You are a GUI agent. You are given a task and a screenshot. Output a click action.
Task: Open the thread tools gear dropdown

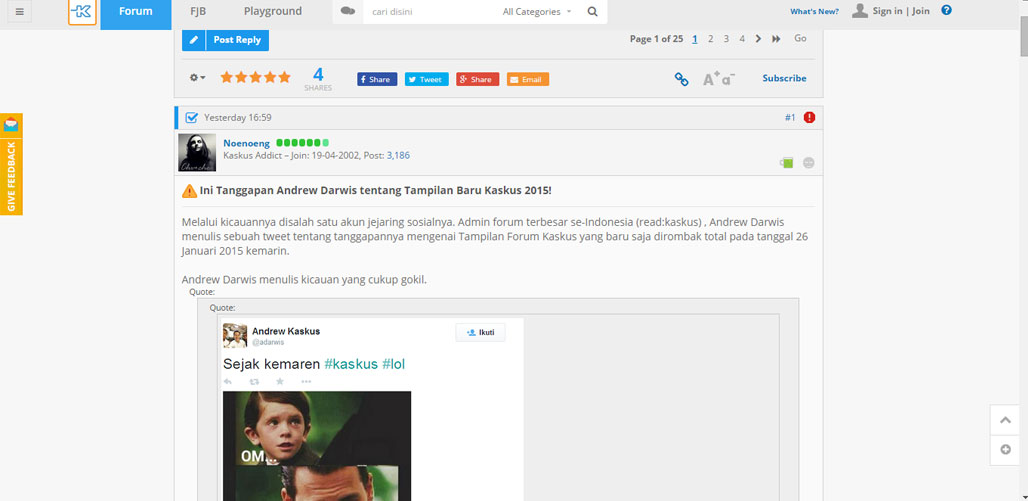pyautogui.click(x=197, y=77)
